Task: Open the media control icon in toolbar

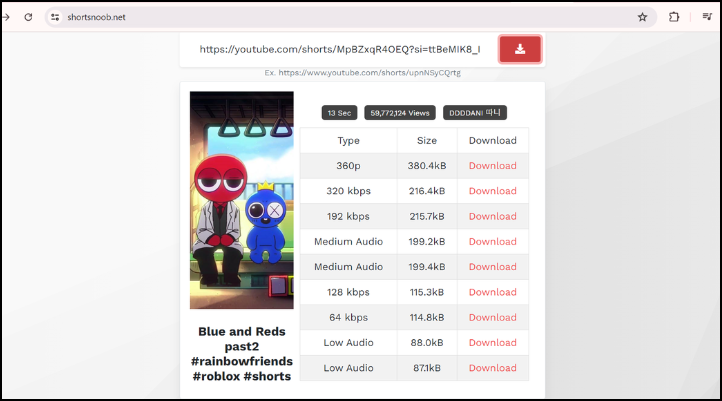Action: (707, 17)
